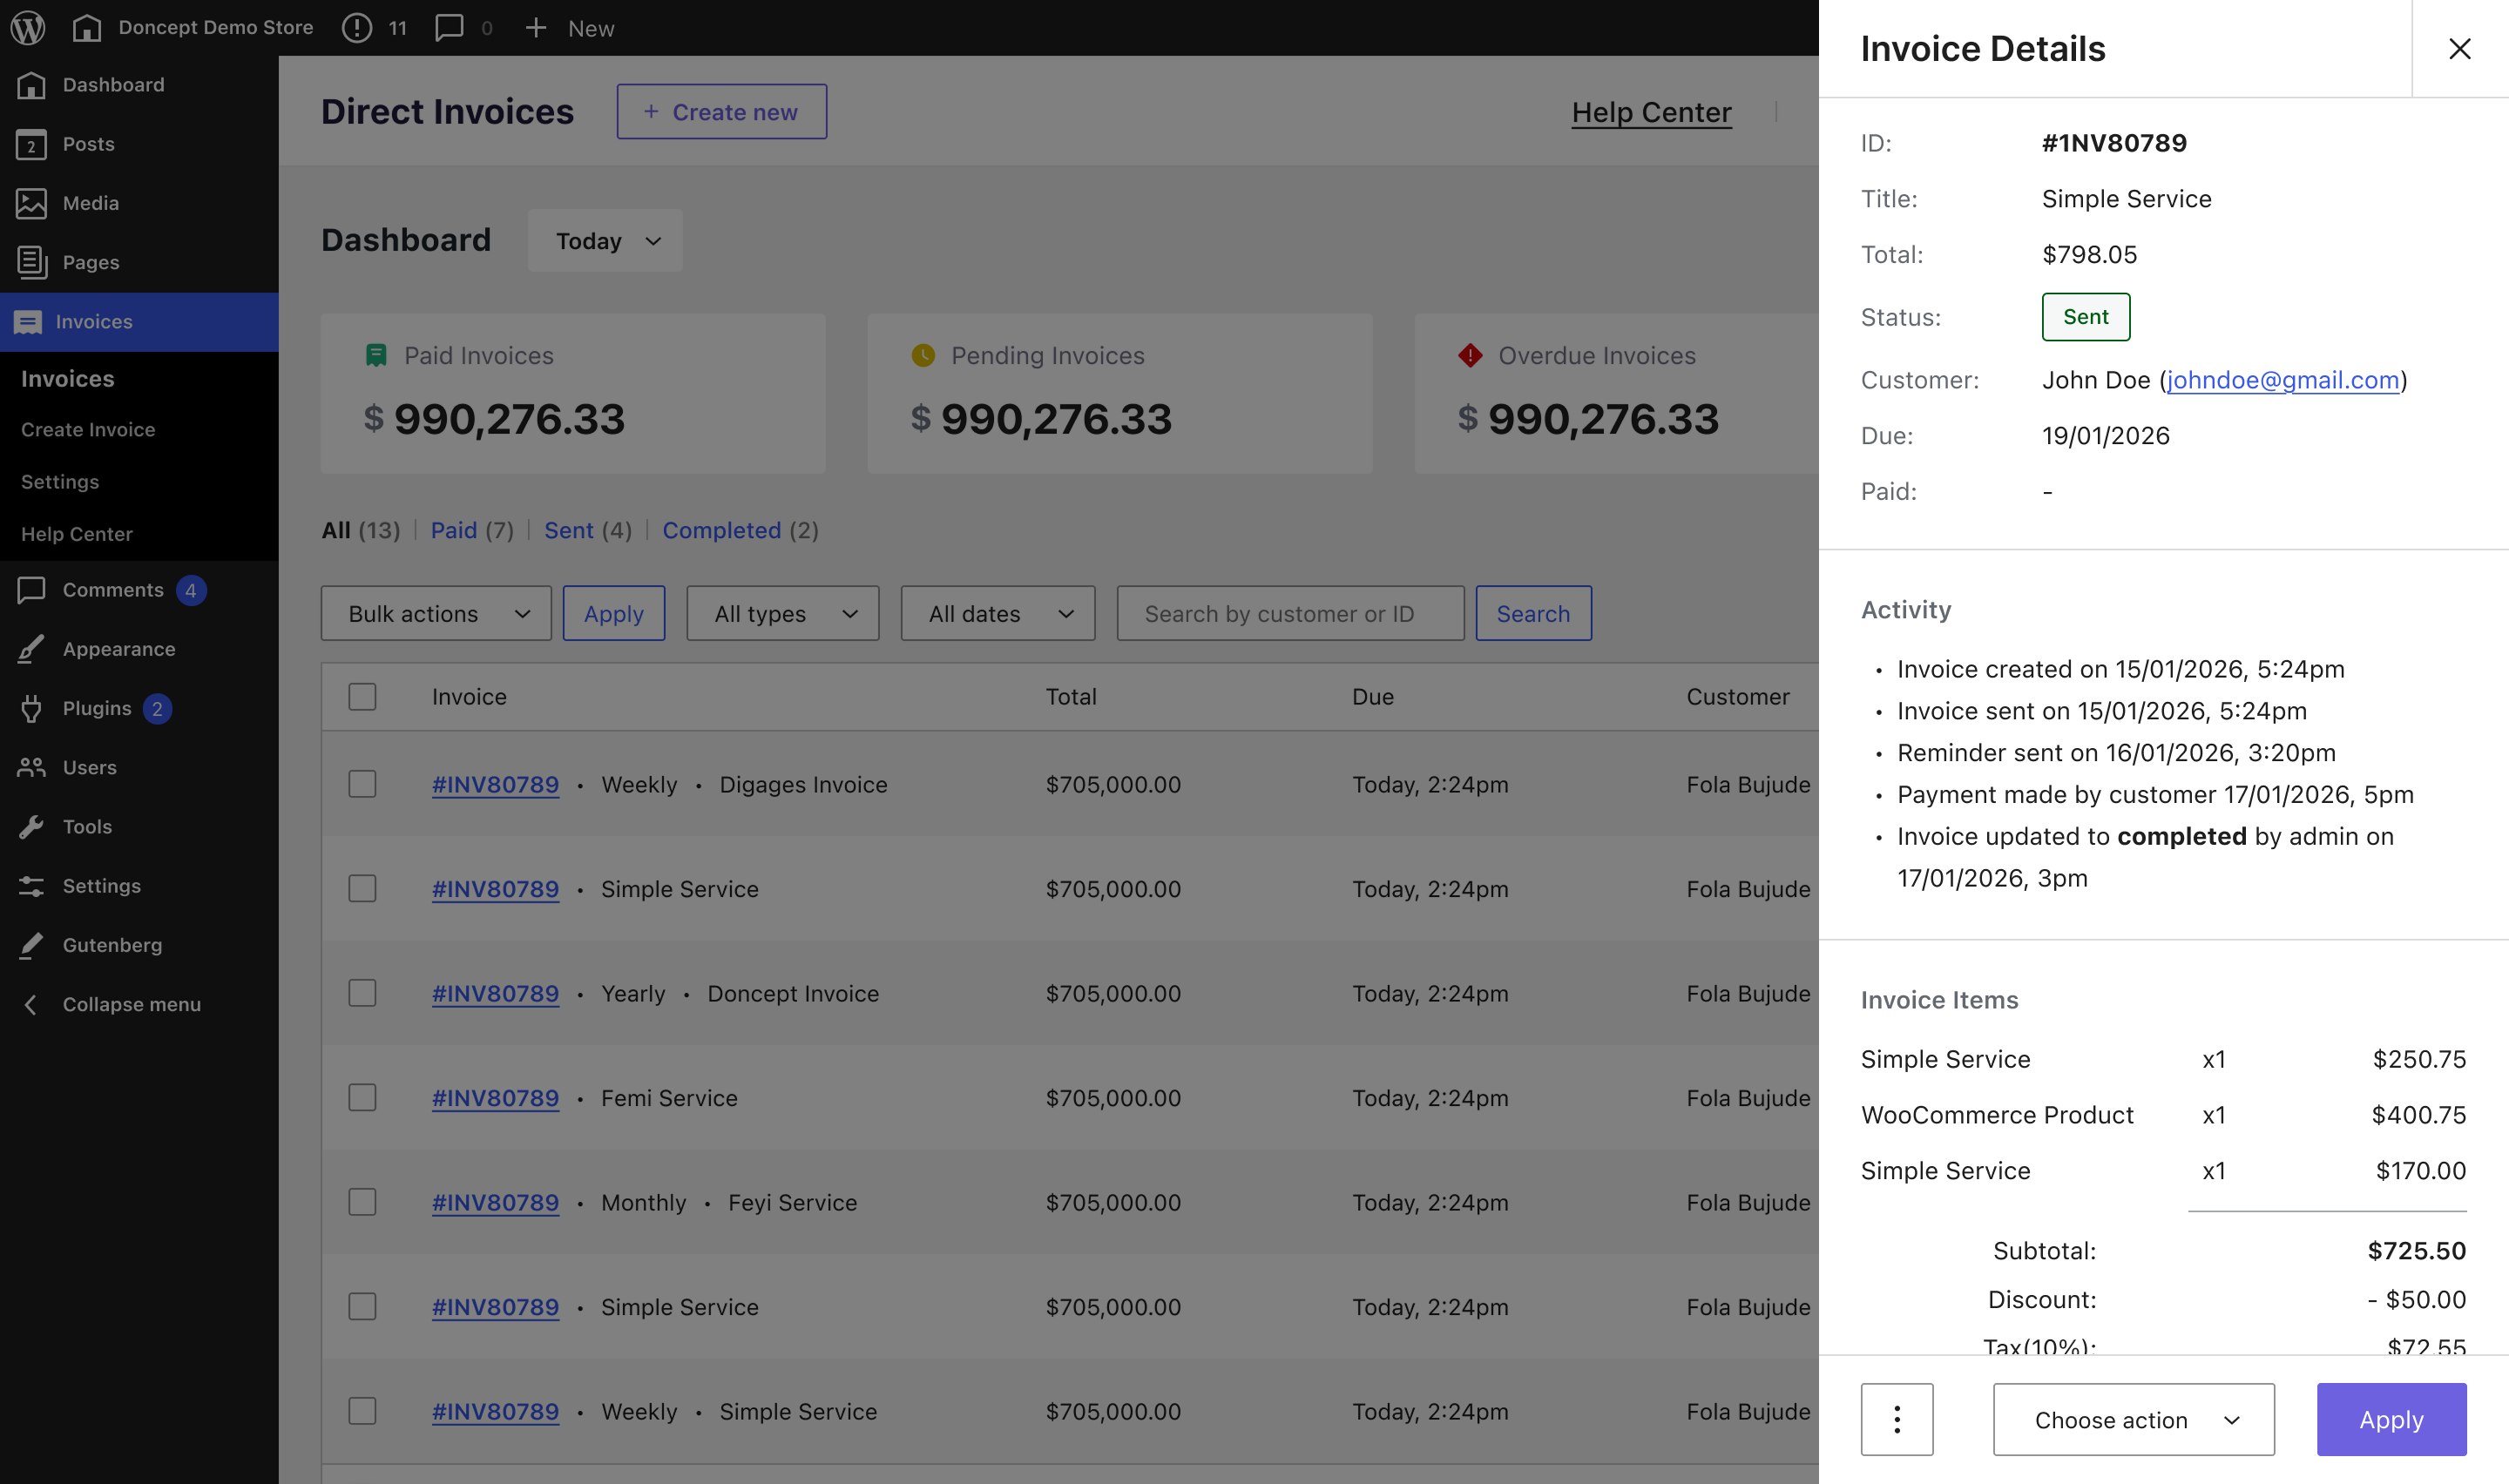Viewport: 2509px width, 1484px height.
Task: Click Apply next to Bulk actions
Action: (614, 613)
